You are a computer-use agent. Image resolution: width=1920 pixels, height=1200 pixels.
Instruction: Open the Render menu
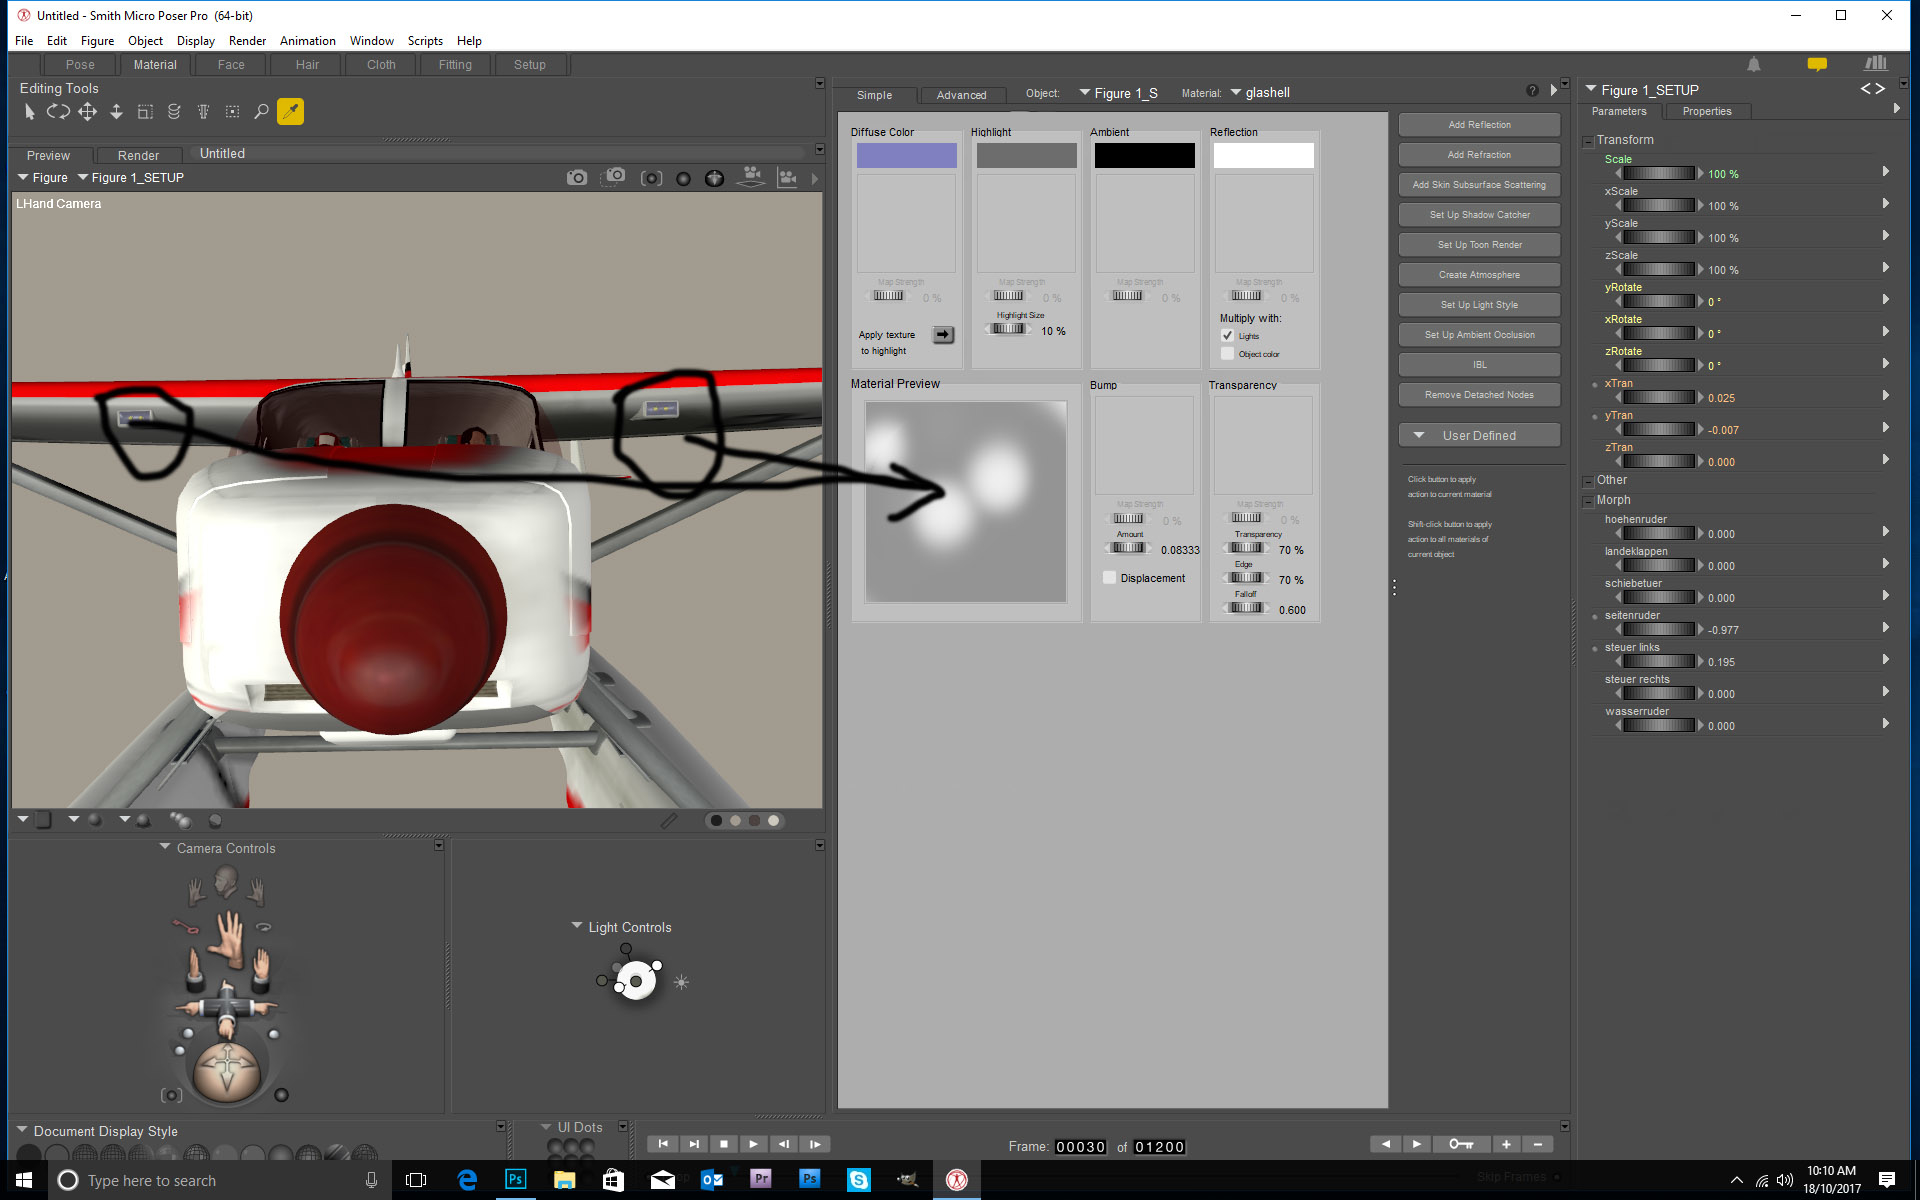click(247, 41)
